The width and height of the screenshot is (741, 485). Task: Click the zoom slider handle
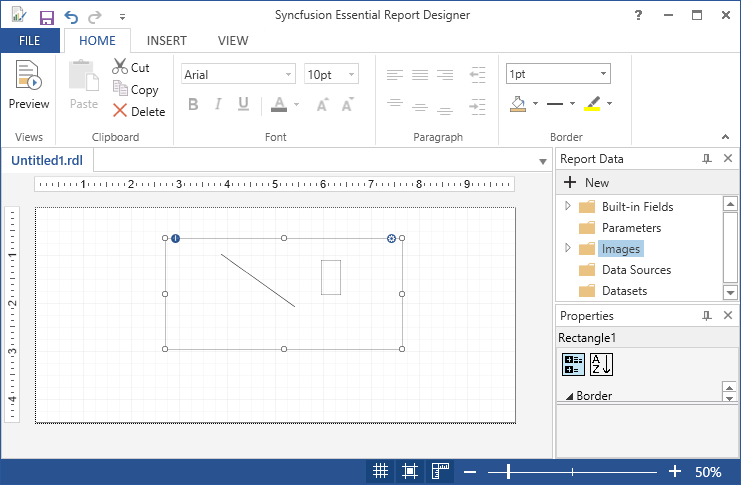pos(509,471)
